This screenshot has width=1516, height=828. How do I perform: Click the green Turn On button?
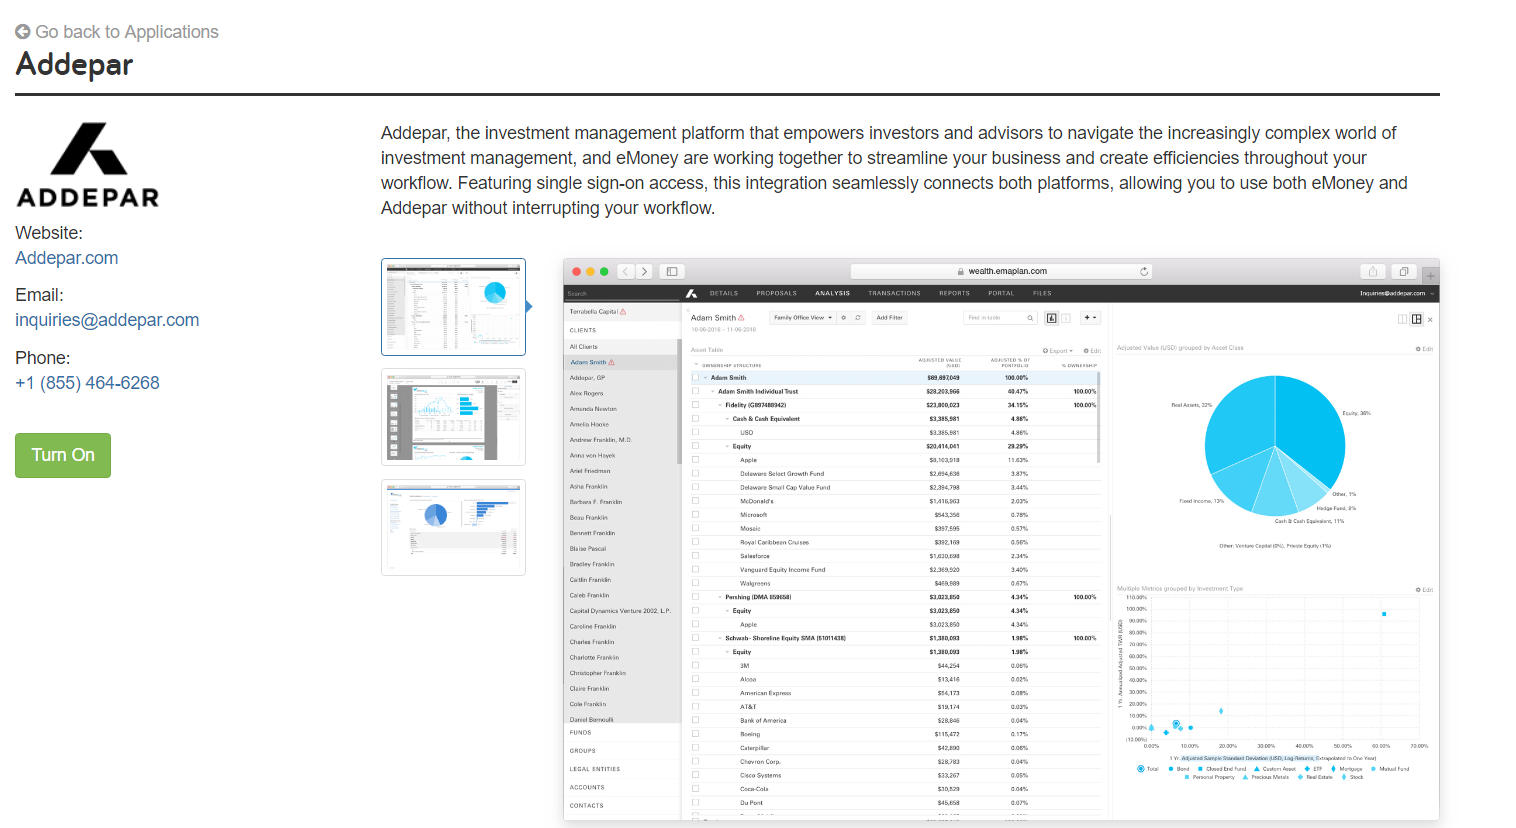click(63, 455)
